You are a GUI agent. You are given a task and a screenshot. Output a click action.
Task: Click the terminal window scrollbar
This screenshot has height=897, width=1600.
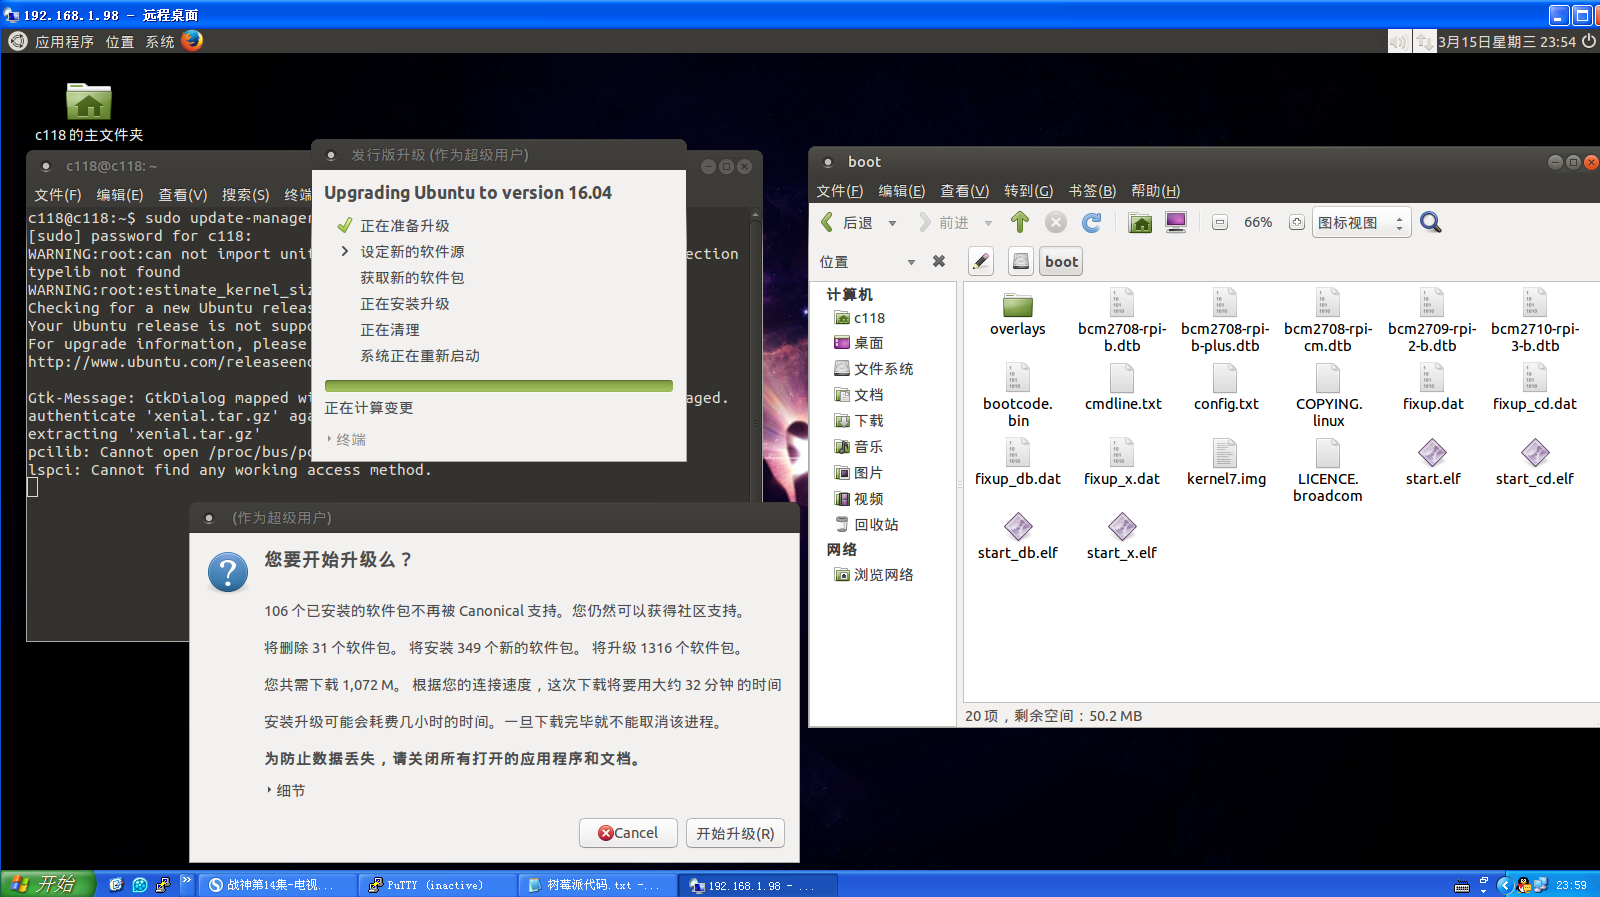pyautogui.click(x=756, y=355)
